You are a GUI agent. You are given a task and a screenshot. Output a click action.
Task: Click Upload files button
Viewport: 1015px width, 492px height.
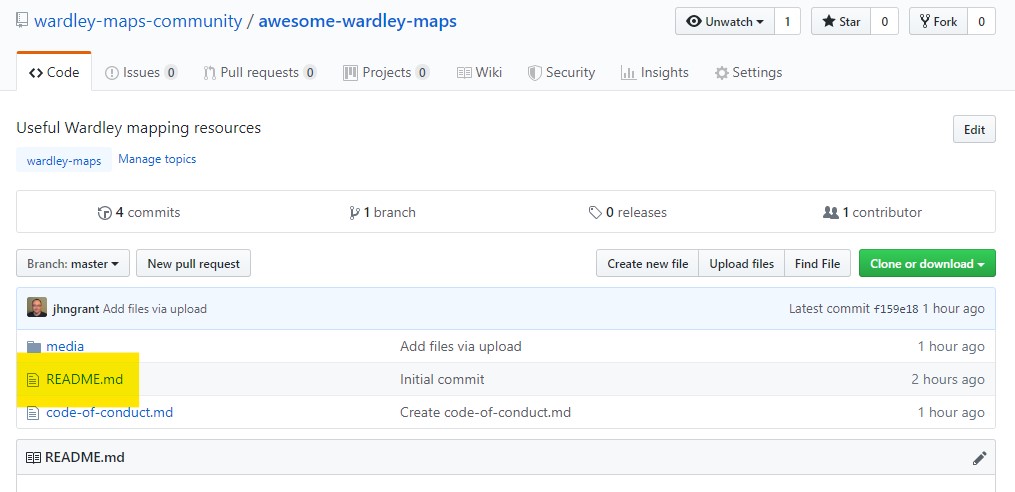tap(742, 263)
